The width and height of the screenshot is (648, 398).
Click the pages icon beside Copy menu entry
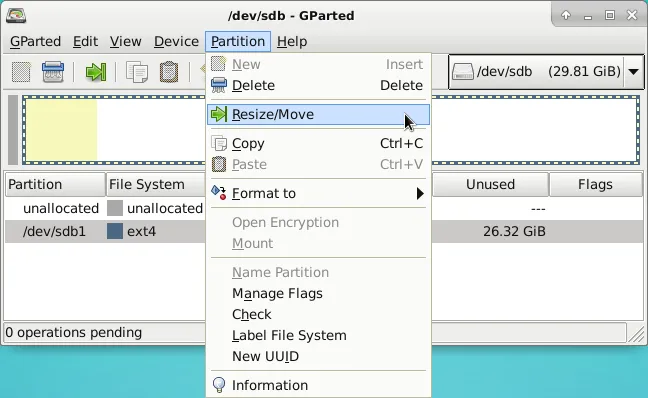[219, 143]
